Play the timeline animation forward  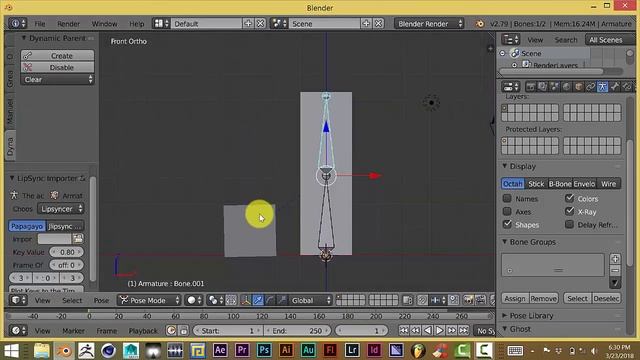click(x=440, y=331)
